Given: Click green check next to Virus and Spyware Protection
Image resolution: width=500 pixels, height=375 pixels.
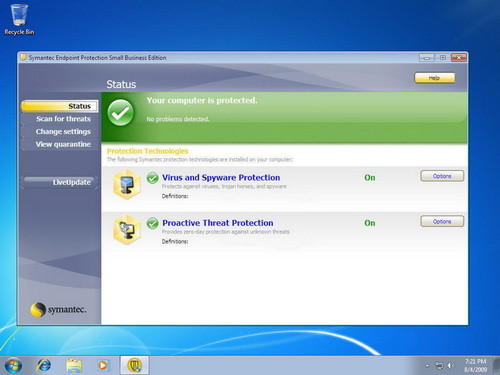Looking at the screenshot, I should pyautogui.click(x=152, y=178).
